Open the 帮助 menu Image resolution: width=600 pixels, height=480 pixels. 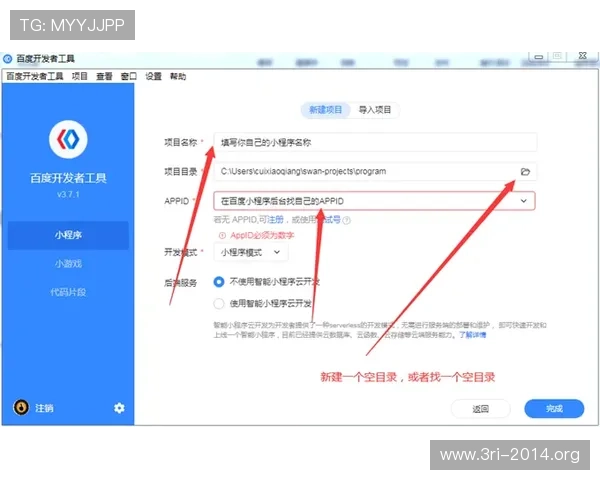[178, 76]
